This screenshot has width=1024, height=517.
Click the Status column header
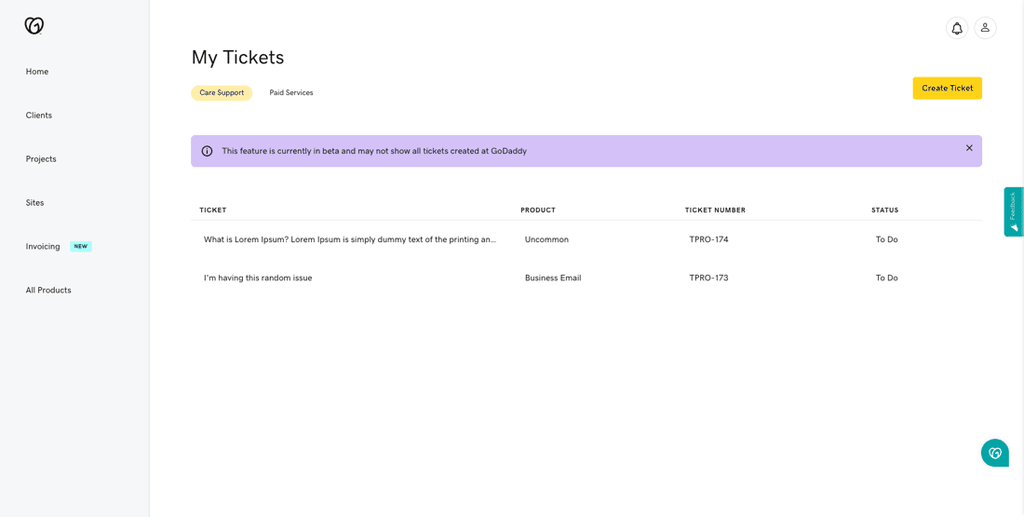885,210
